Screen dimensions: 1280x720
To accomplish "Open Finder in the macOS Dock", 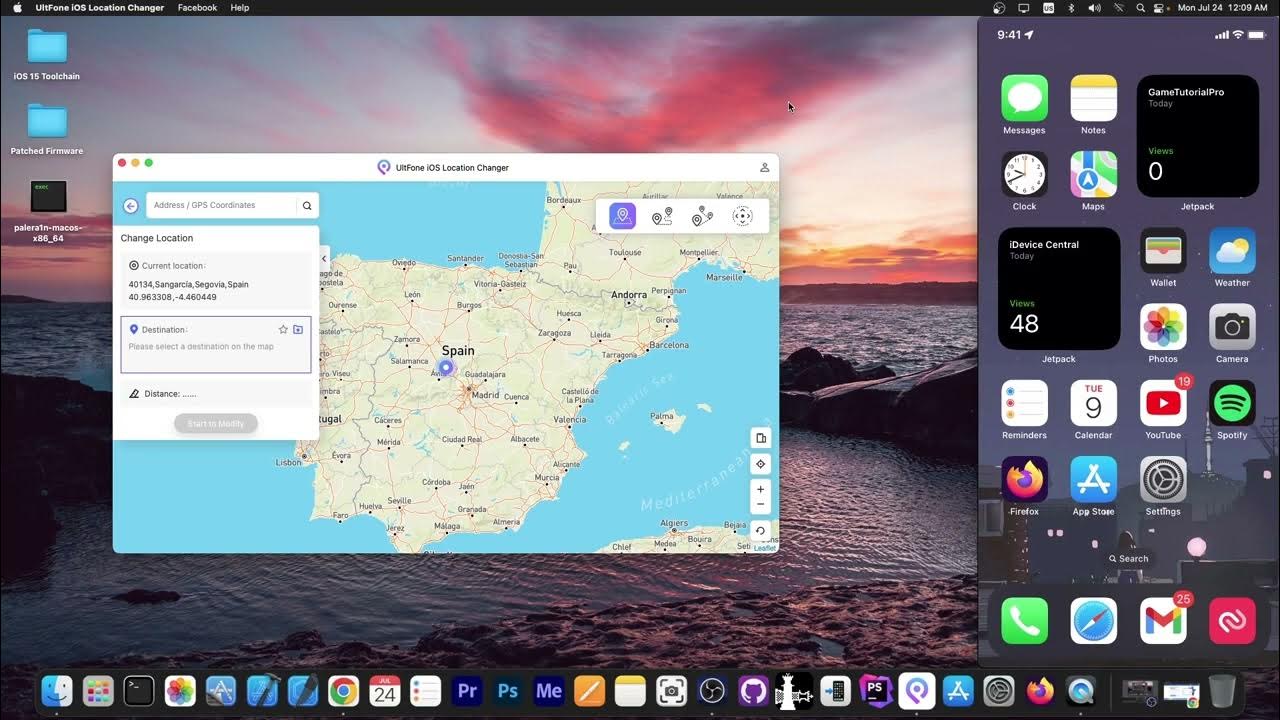I will click(x=57, y=691).
